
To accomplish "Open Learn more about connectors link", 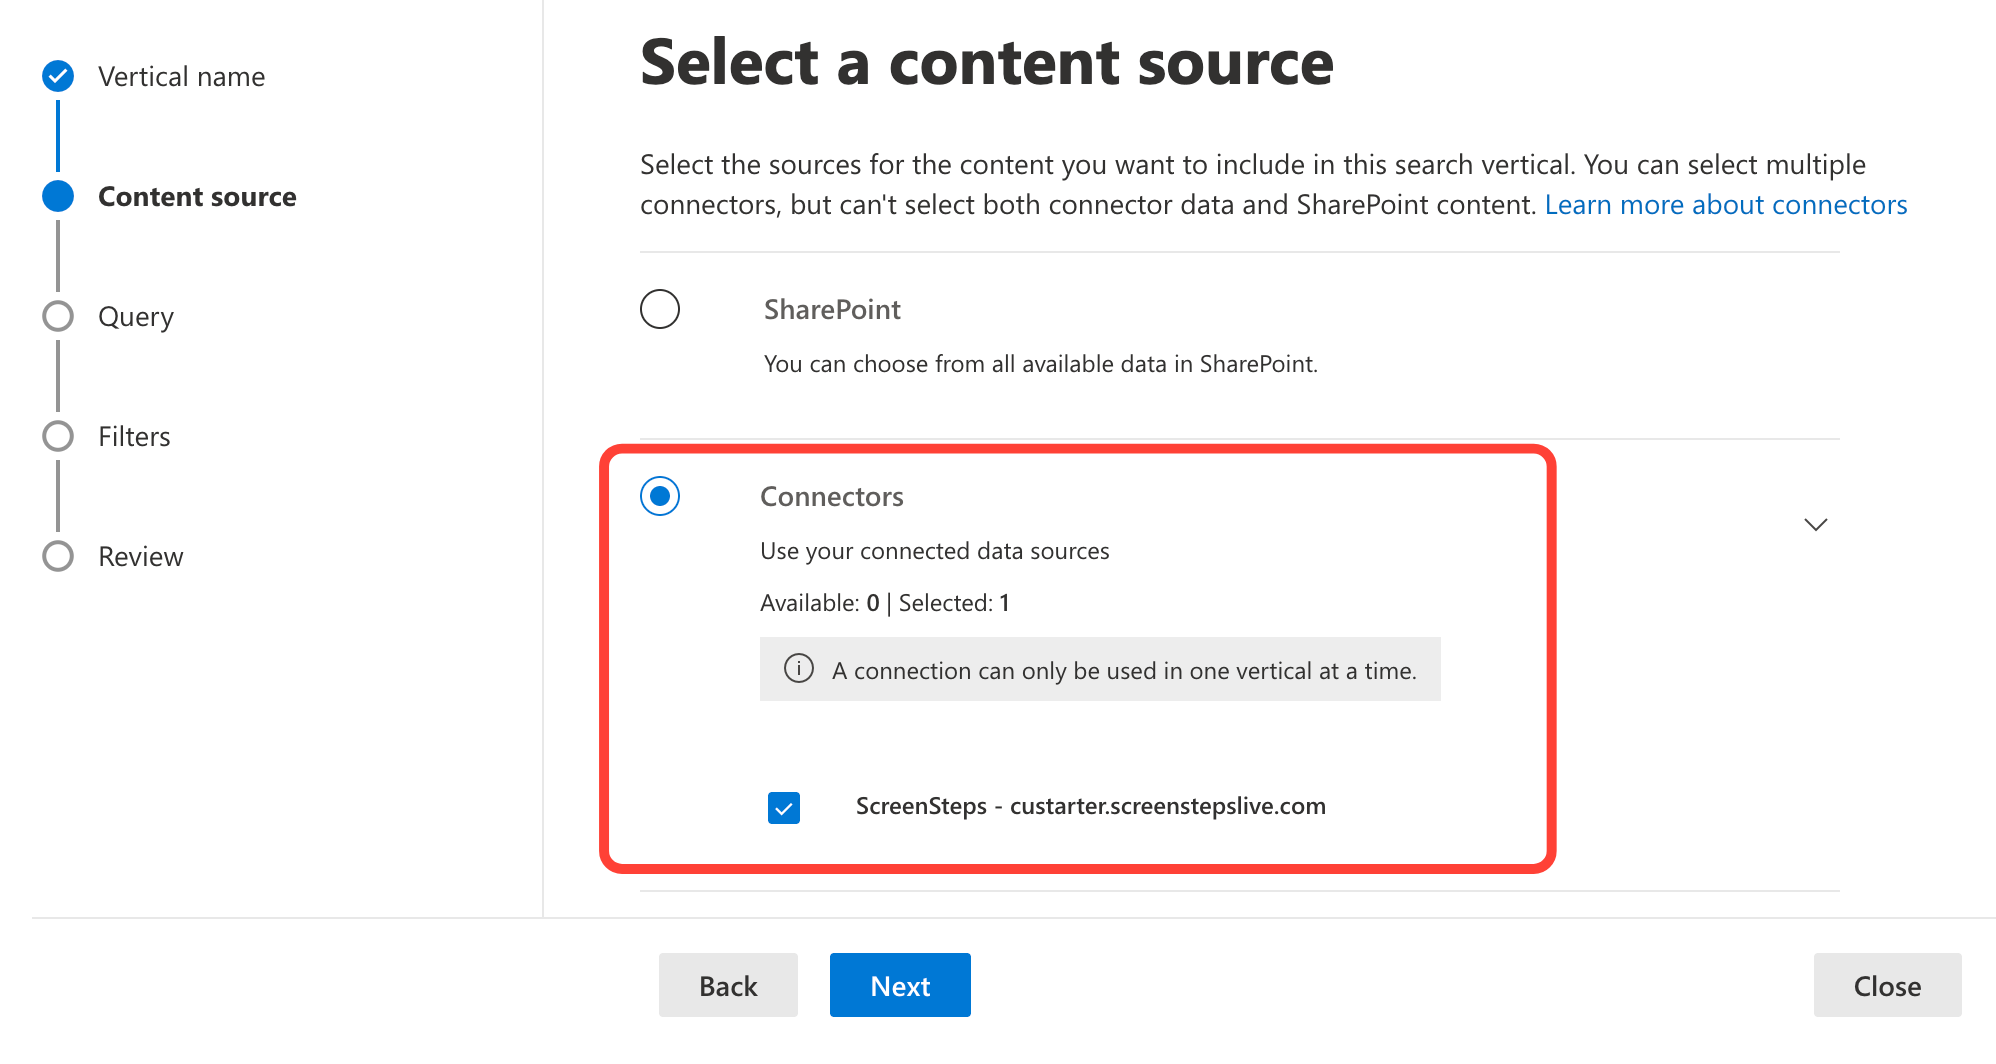I will pos(1726,205).
